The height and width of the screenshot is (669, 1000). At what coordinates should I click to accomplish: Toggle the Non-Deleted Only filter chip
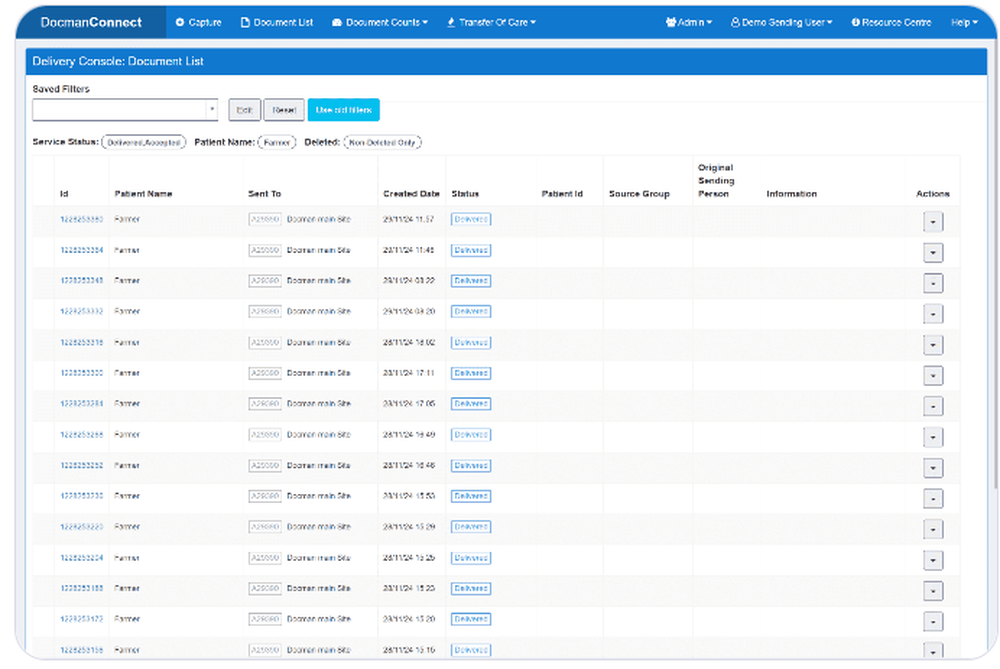tap(383, 142)
